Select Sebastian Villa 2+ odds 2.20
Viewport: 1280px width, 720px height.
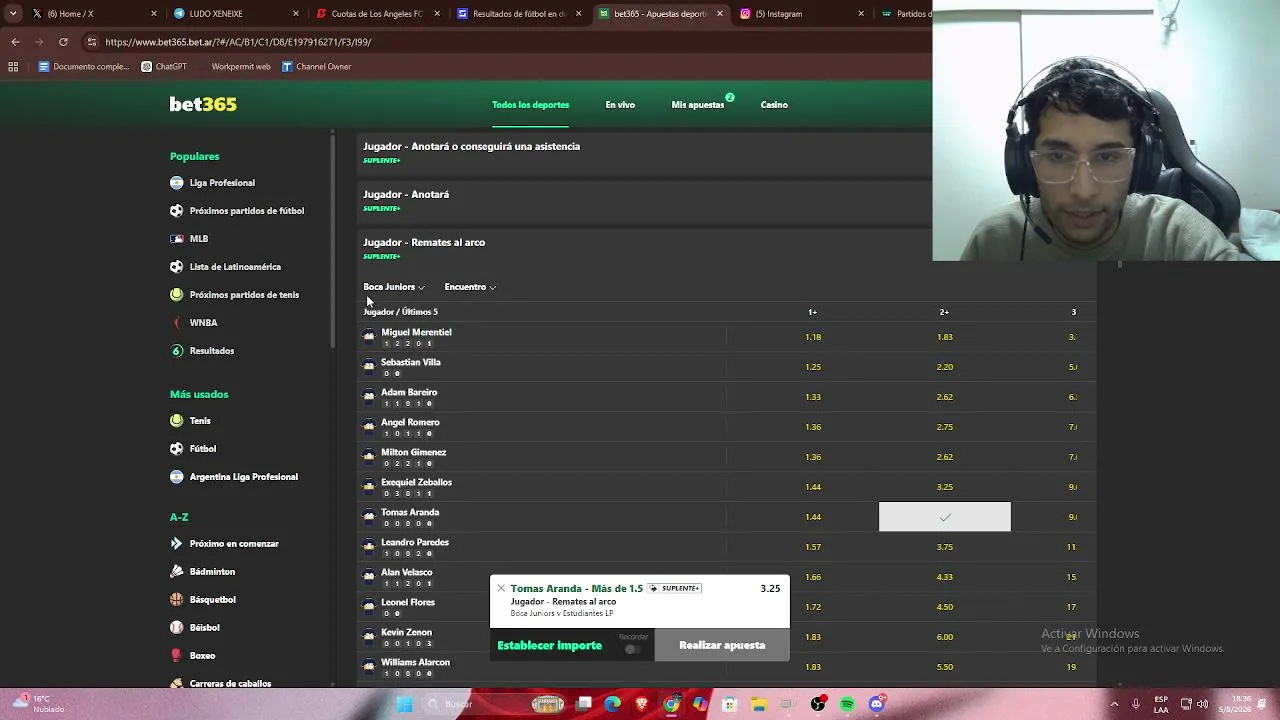click(x=945, y=367)
